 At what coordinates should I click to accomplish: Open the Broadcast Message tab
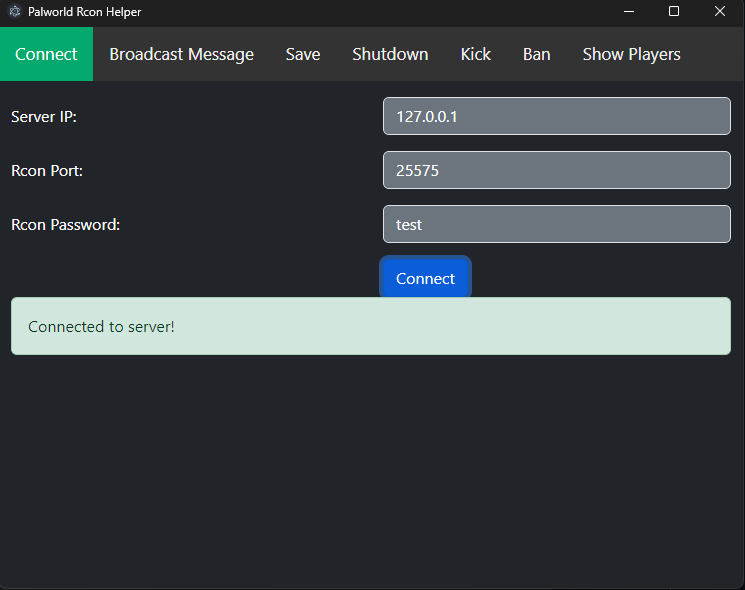coord(181,54)
